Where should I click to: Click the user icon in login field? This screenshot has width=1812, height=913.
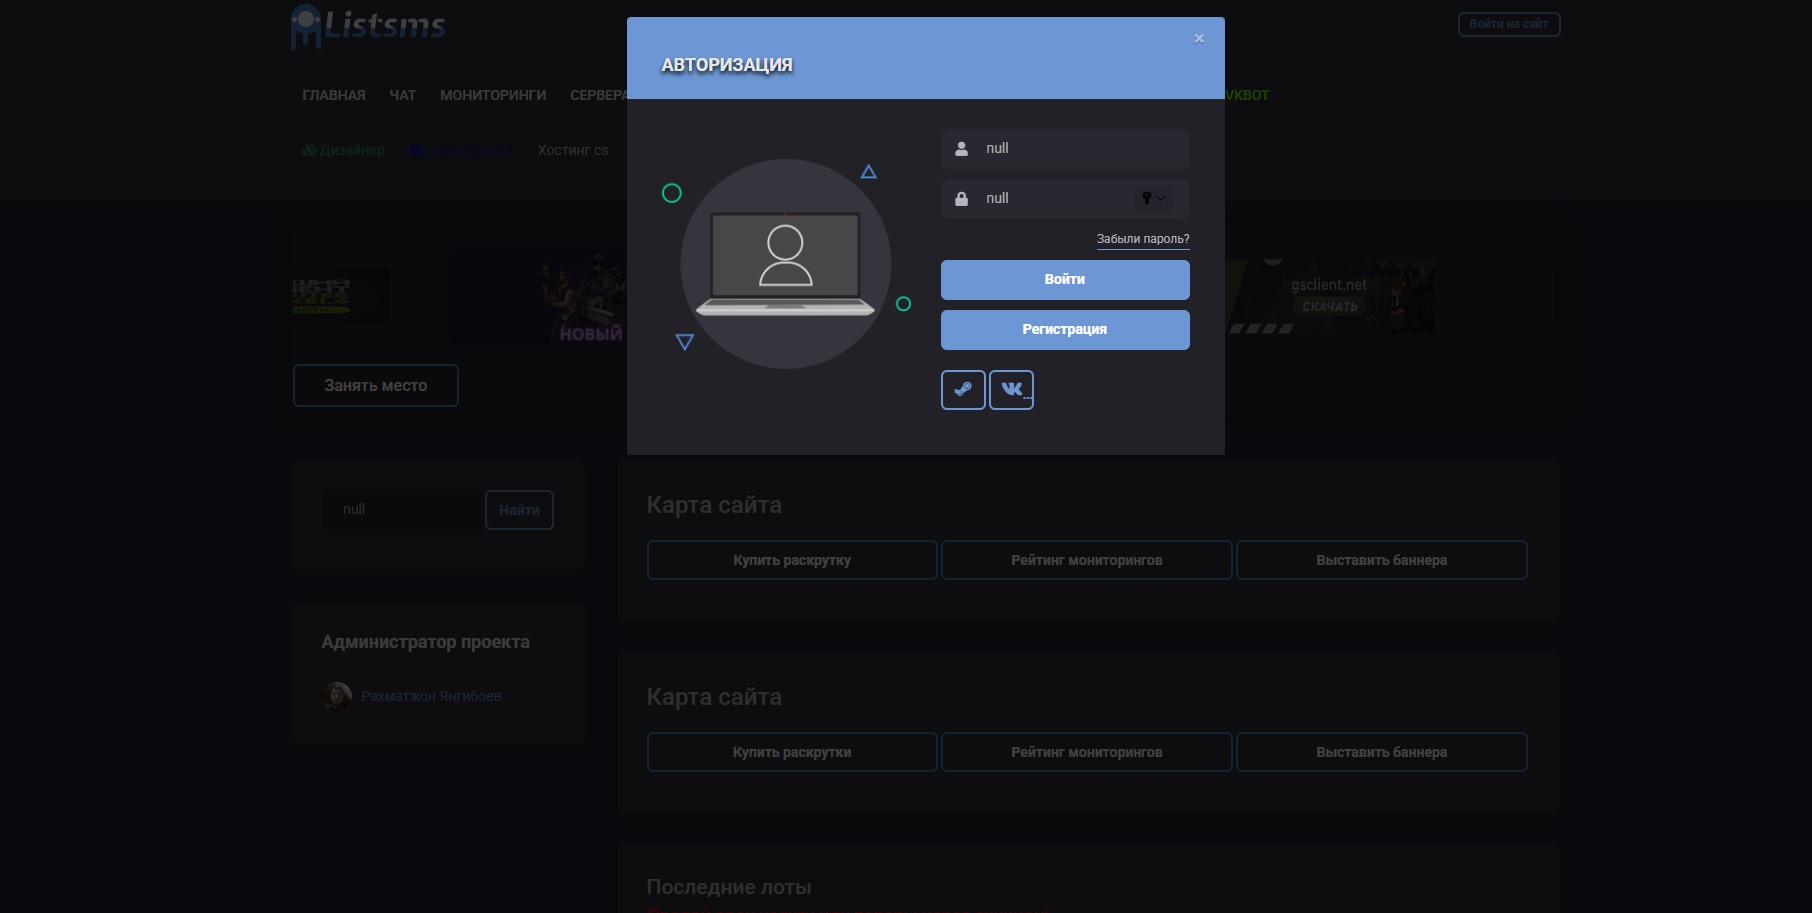961,149
